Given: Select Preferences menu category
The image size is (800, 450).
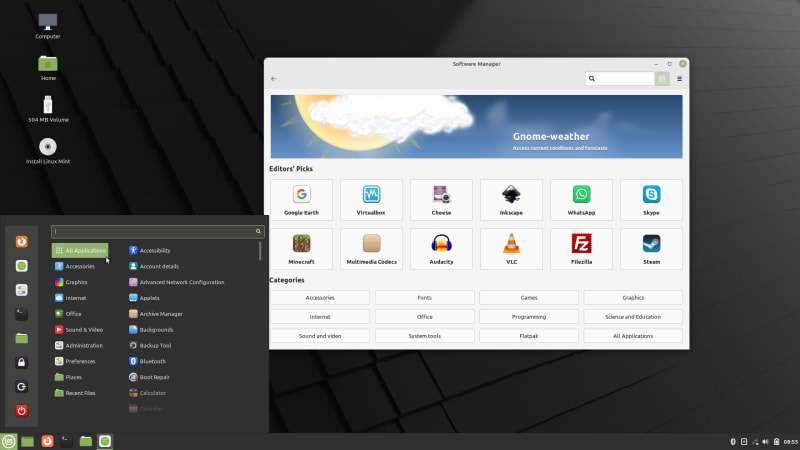Looking at the screenshot, I should point(75,361).
